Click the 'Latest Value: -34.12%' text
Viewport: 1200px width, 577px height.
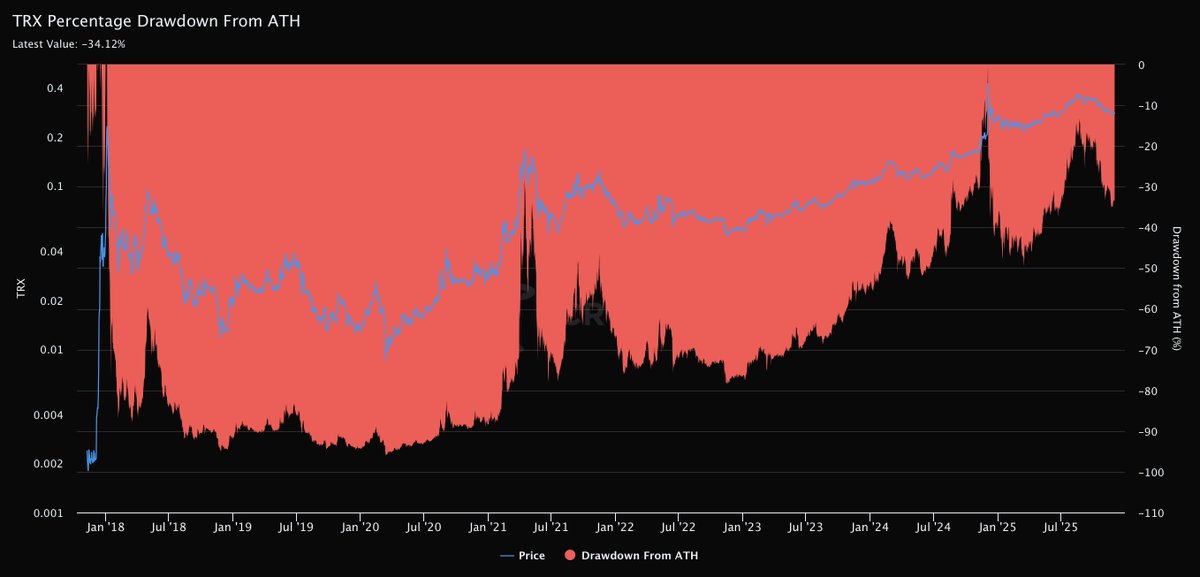point(68,43)
